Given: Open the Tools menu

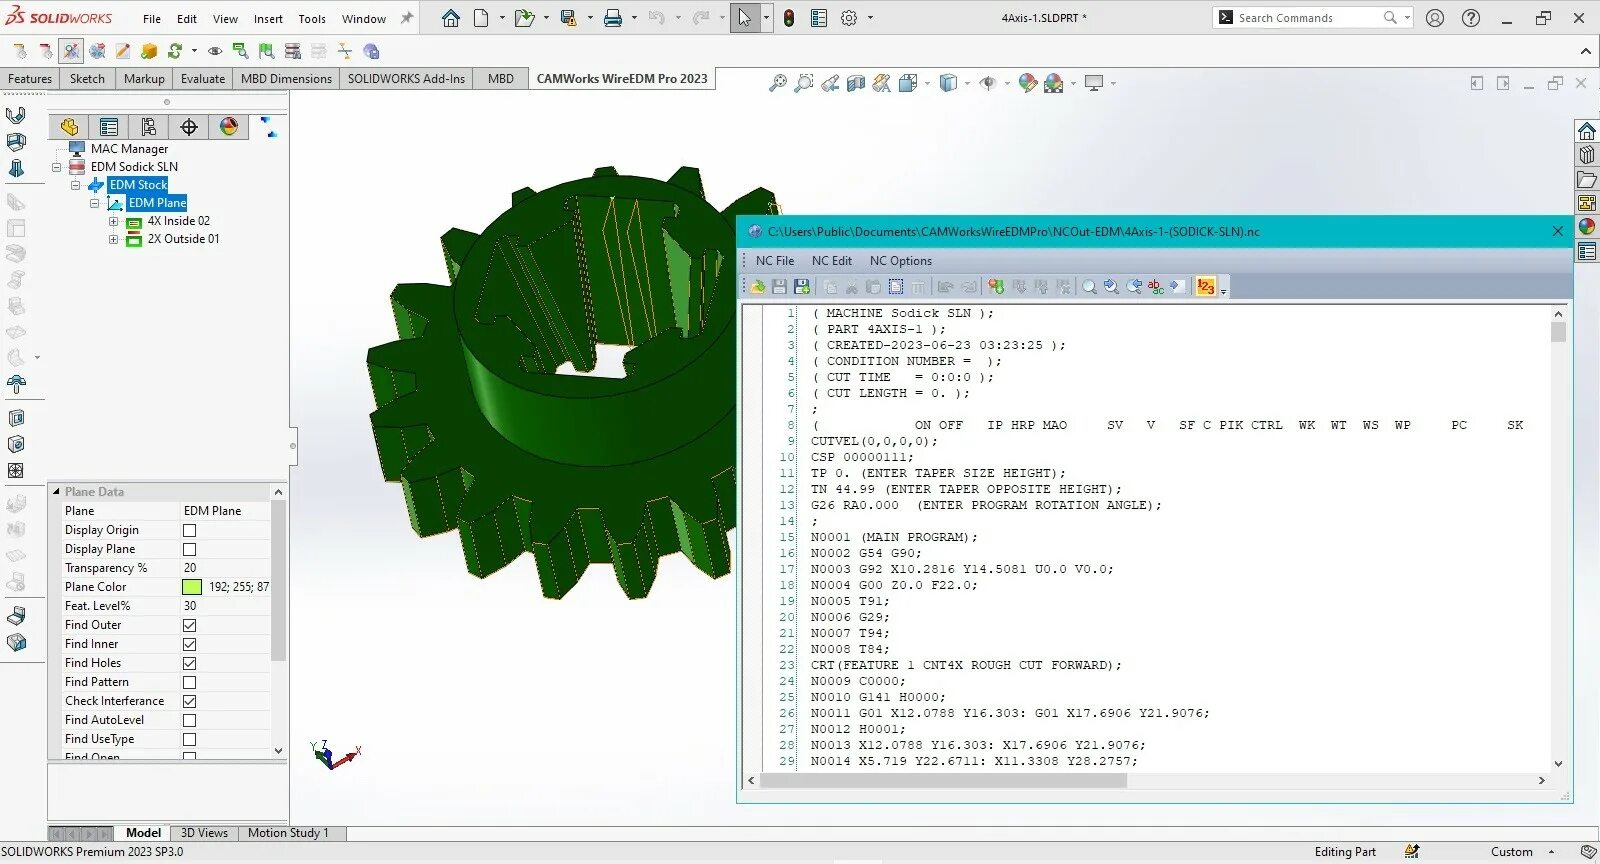Looking at the screenshot, I should pos(312,19).
